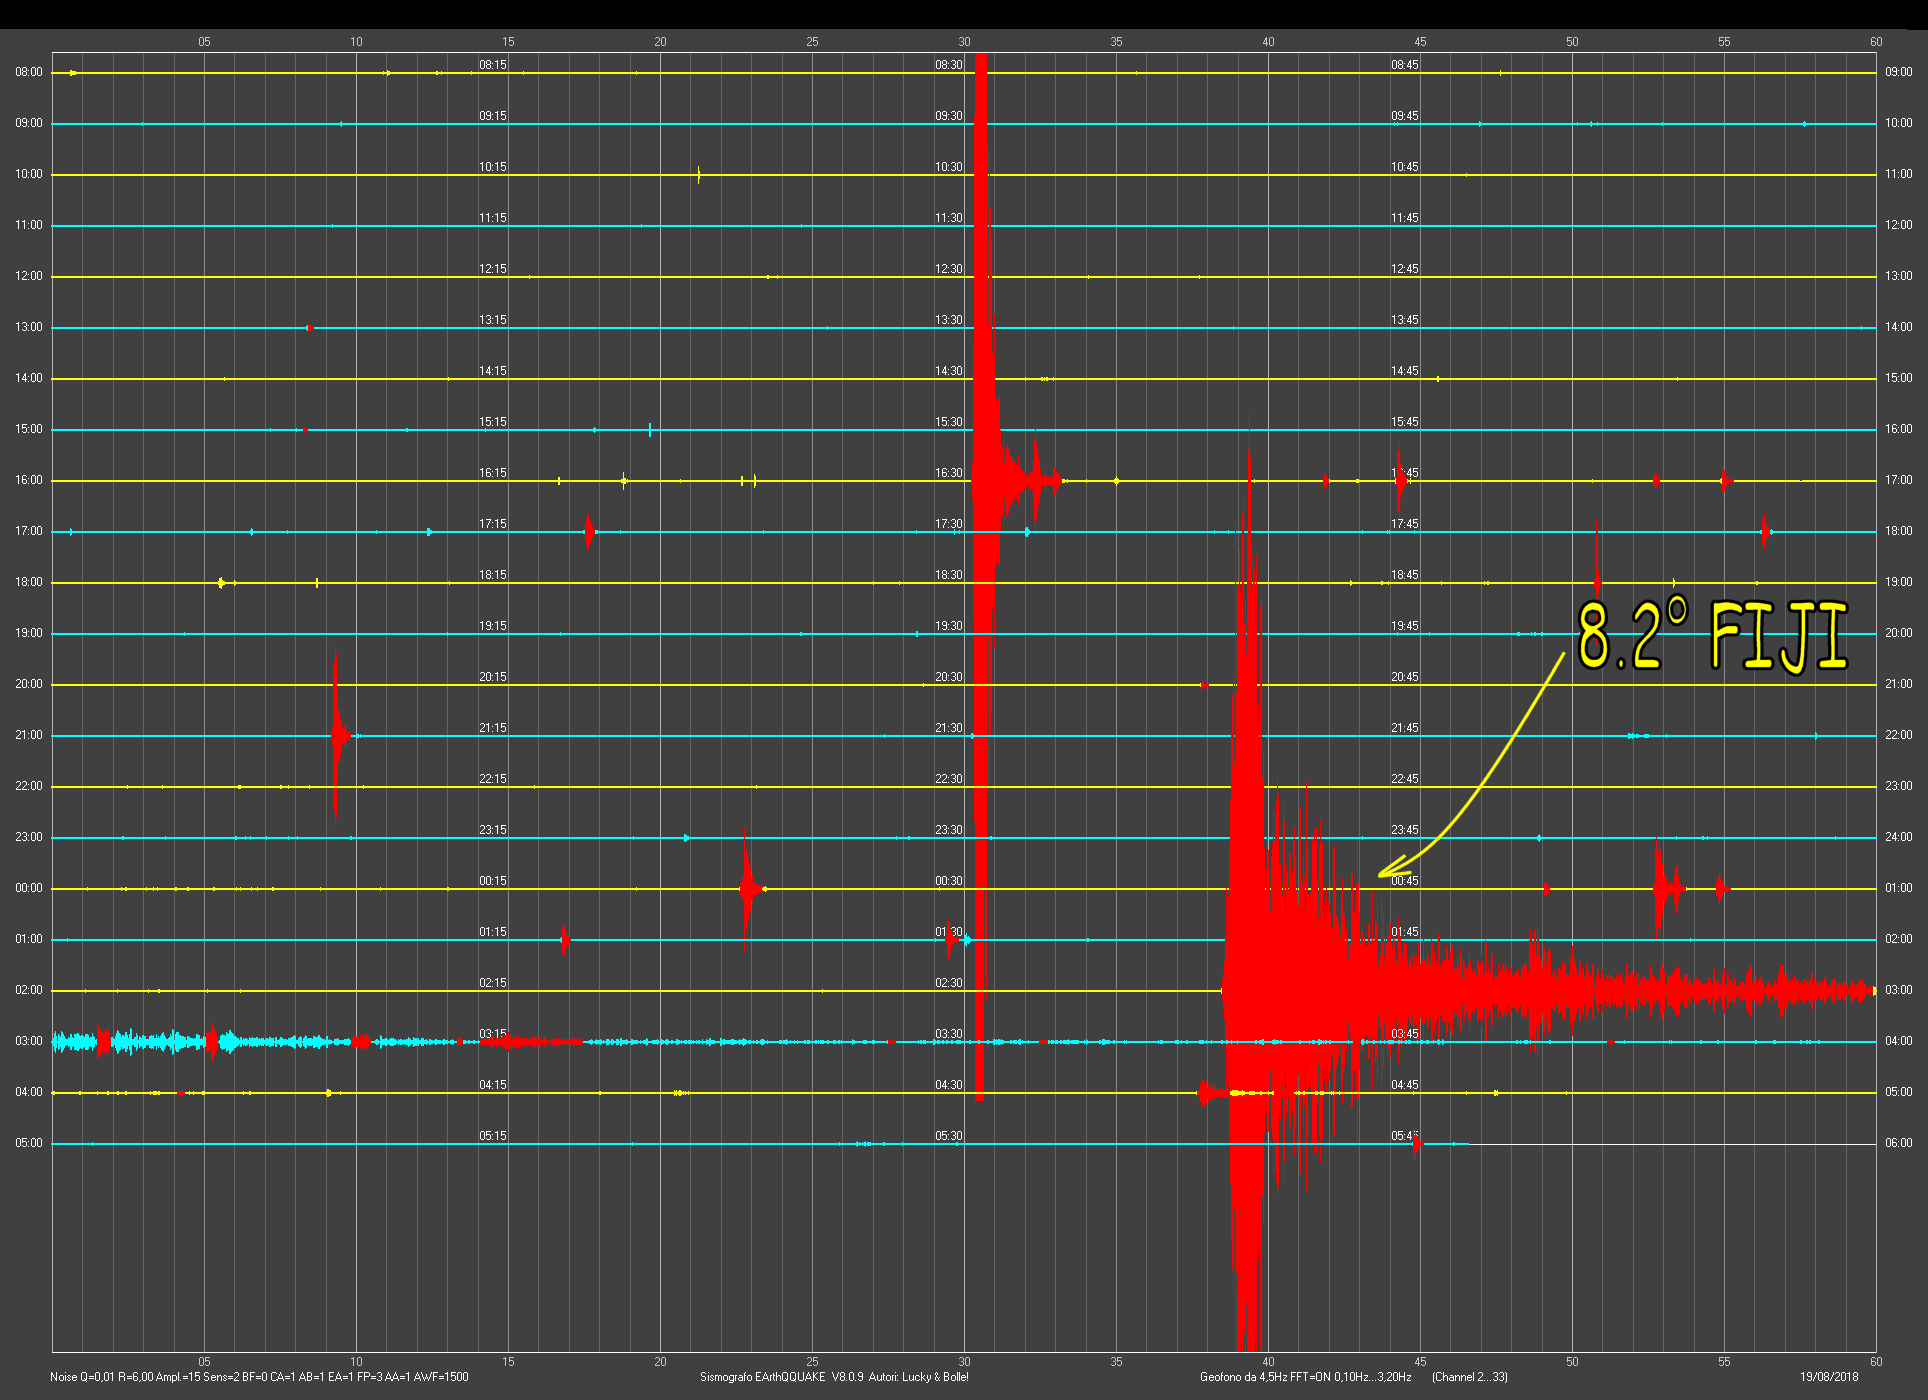Viewport: 1928px width, 1400px height.
Task: Click the 02:15 time label
Action: click(493, 983)
